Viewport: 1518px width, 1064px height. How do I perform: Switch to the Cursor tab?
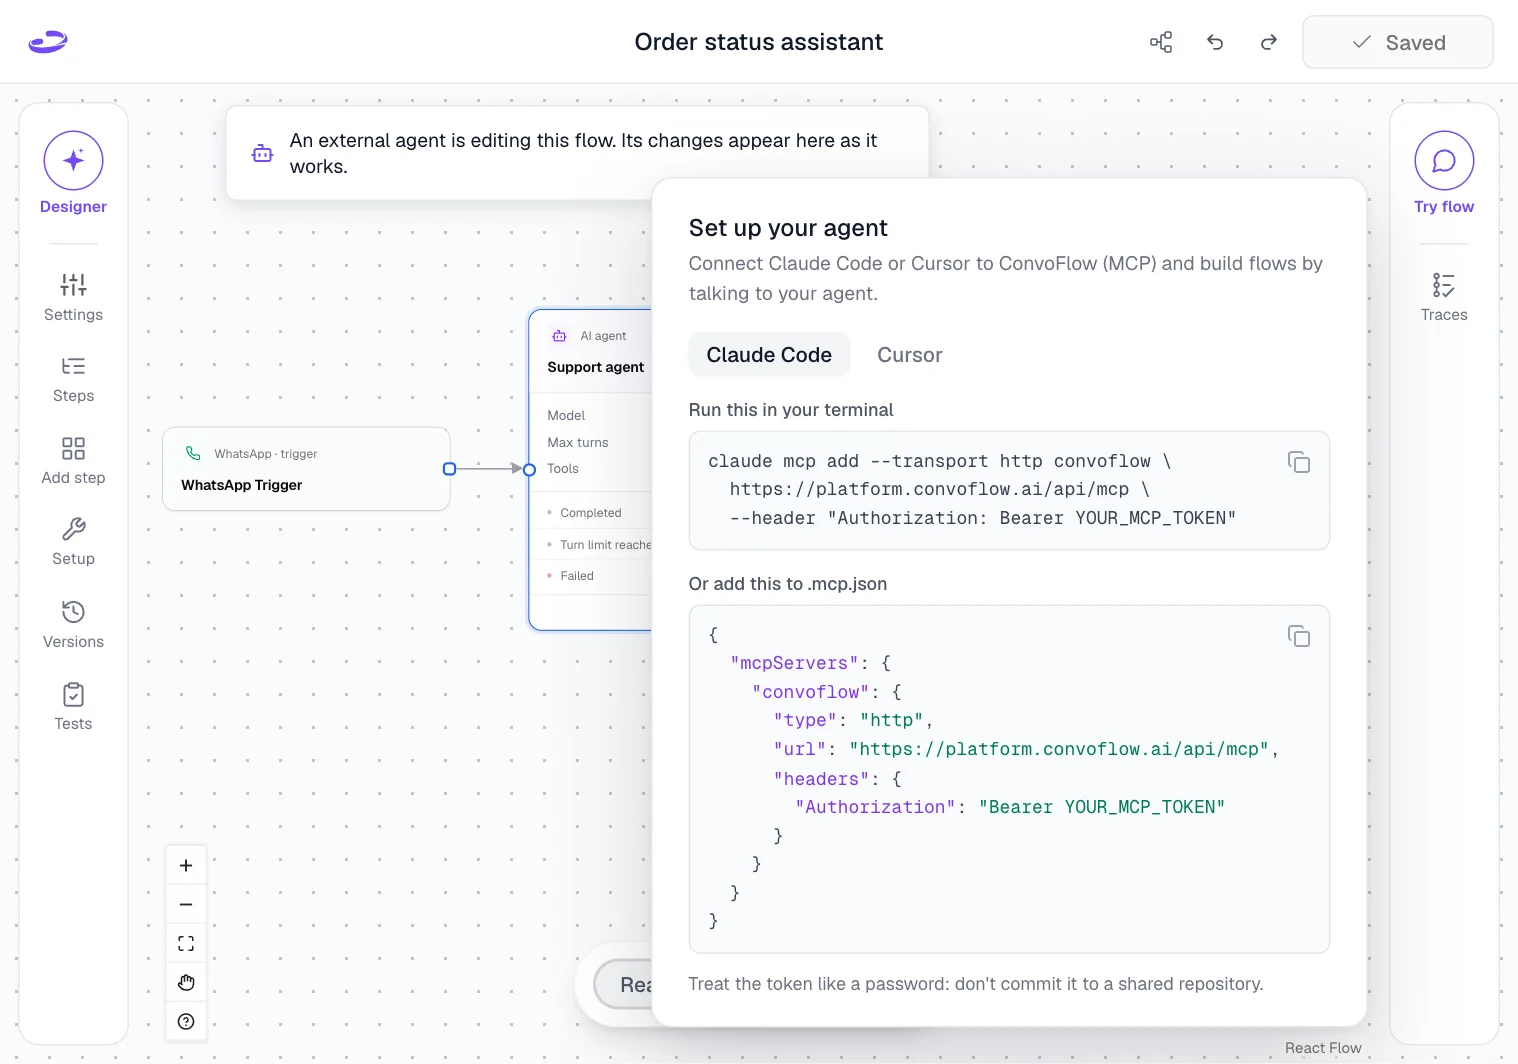coord(910,355)
